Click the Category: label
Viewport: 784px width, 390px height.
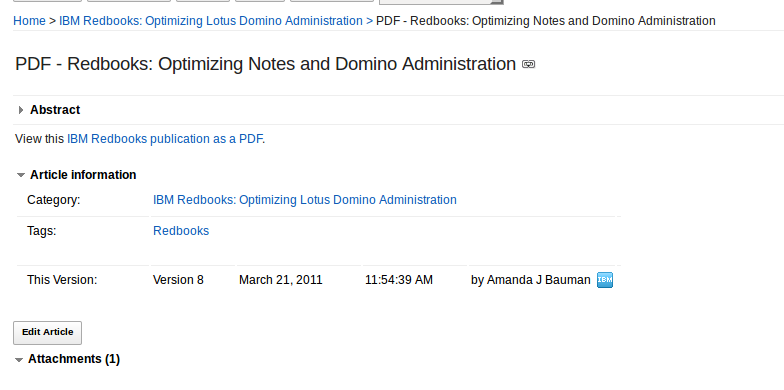pyautogui.click(x=54, y=200)
